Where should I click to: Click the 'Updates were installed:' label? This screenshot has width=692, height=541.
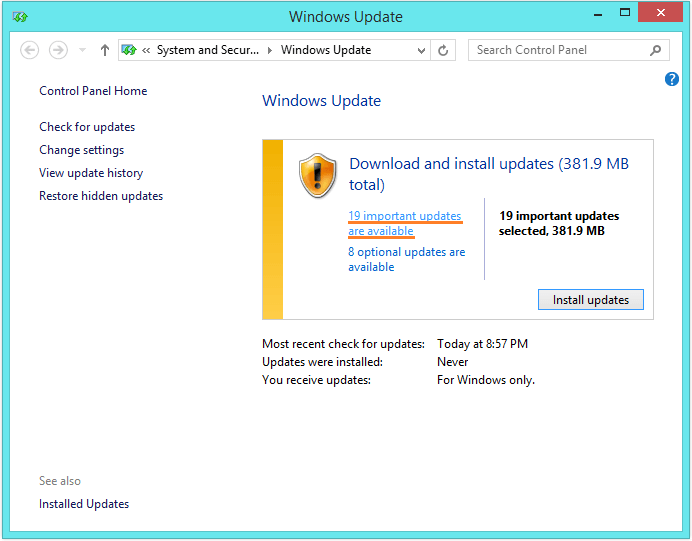[322, 362]
